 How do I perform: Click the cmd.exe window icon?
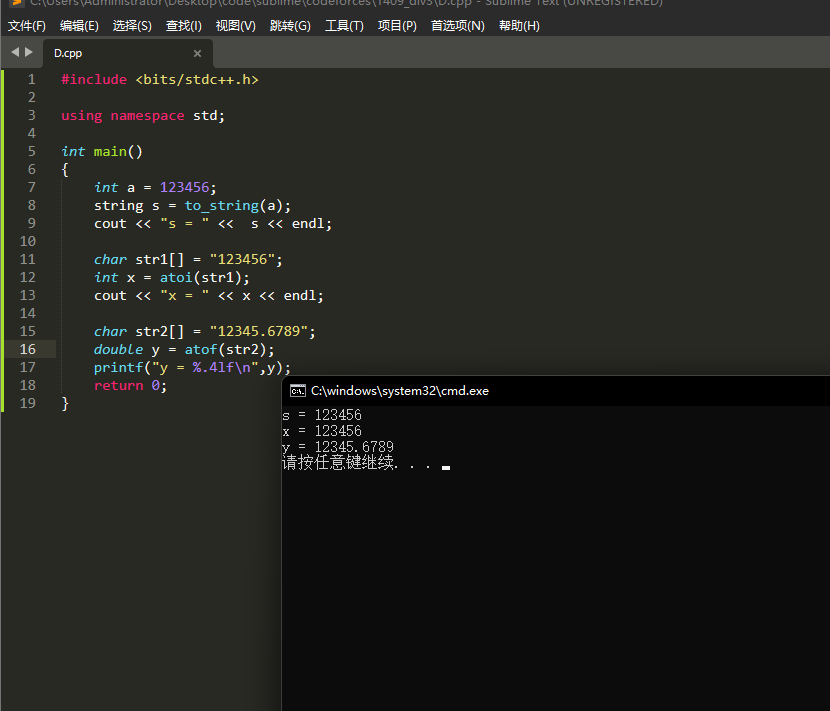(297, 391)
